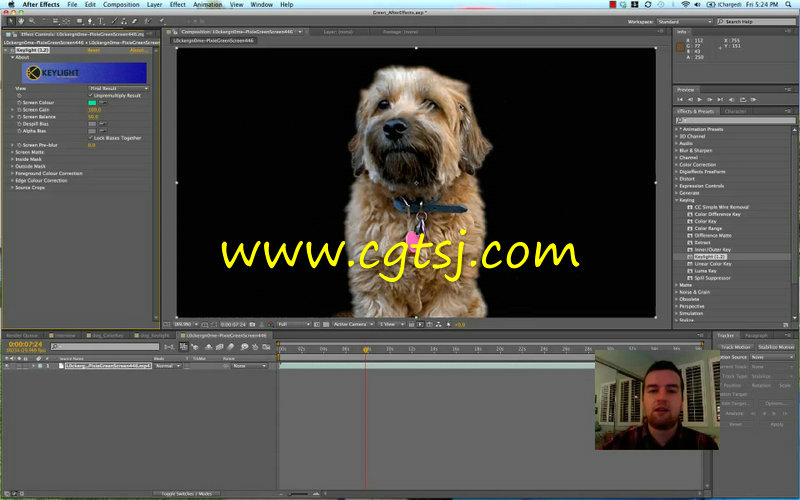Toggle Unpremultiply Result checkbox
The image size is (800, 500).
coord(91,95)
